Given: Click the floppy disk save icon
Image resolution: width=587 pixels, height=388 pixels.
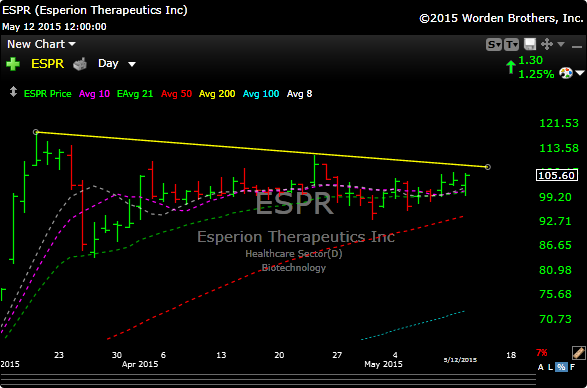Looking at the screenshot, I should pyautogui.click(x=530, y=45).
